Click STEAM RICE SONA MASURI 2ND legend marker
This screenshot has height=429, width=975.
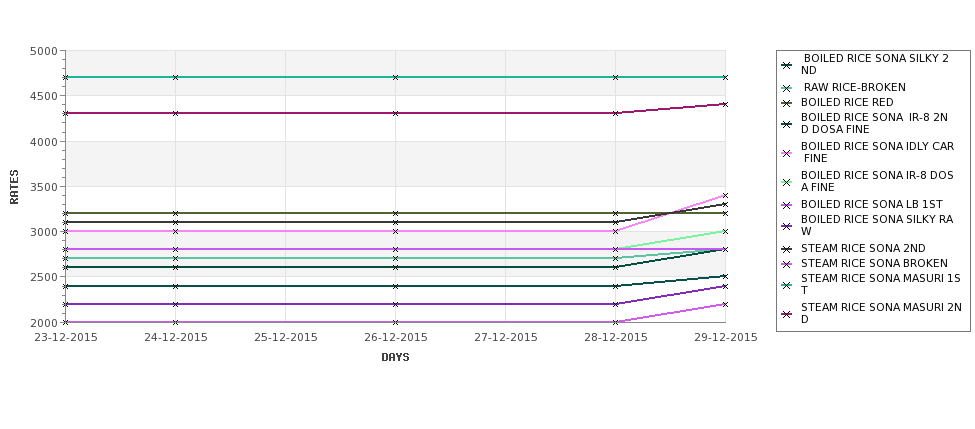coord(787,314)
